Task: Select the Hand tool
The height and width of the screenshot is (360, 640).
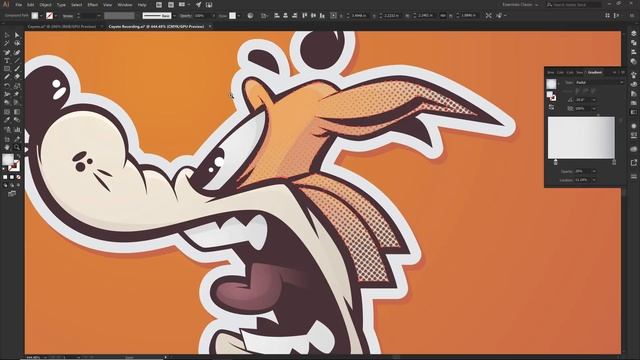Action: click(7, 147)
